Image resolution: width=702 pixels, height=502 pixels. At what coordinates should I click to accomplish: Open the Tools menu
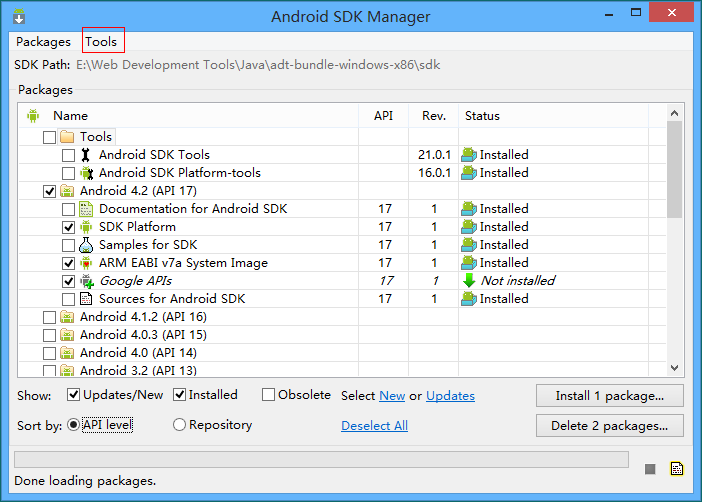click(101, 42)
